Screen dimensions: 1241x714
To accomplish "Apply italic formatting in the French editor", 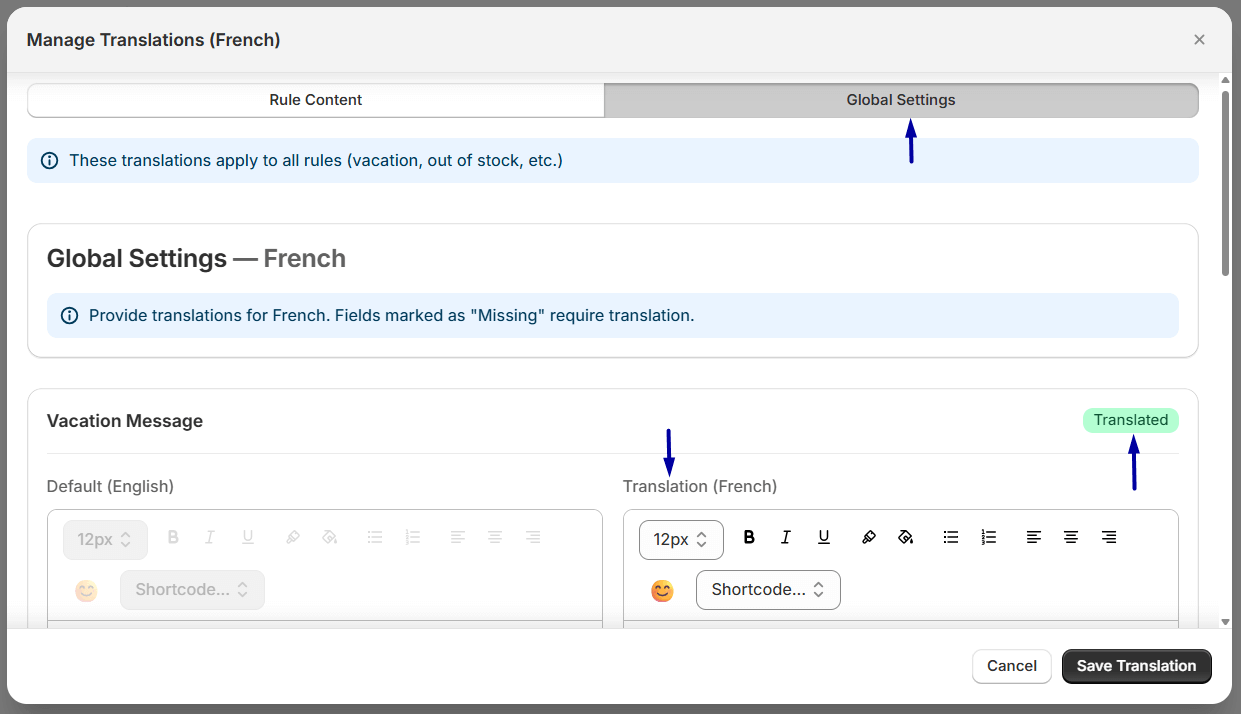I will click(786, 537).
